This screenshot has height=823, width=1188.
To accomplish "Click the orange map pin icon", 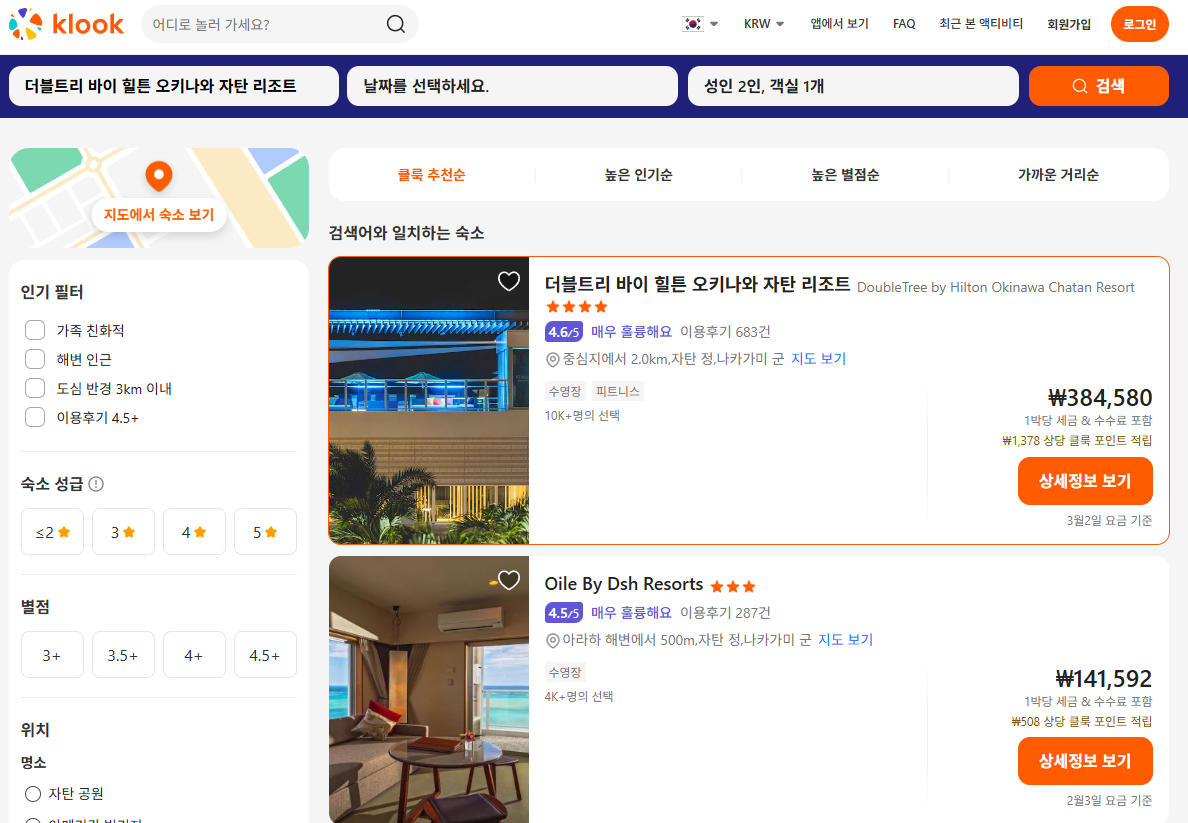I will [159, 177].
